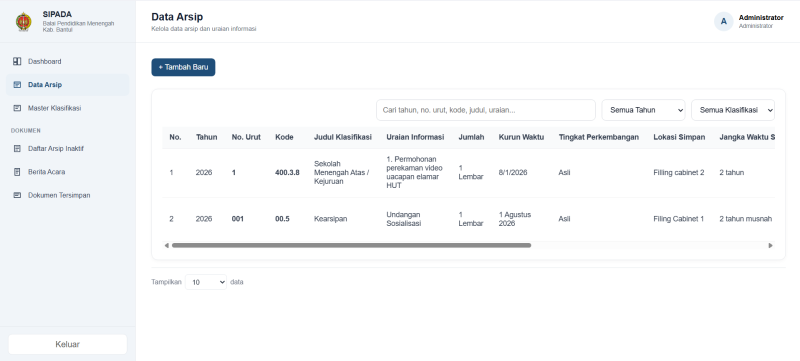The width and height of the screenshot is (800, 361).
Task: Click the Berita Acara document icon
Action: click(17, 172)
